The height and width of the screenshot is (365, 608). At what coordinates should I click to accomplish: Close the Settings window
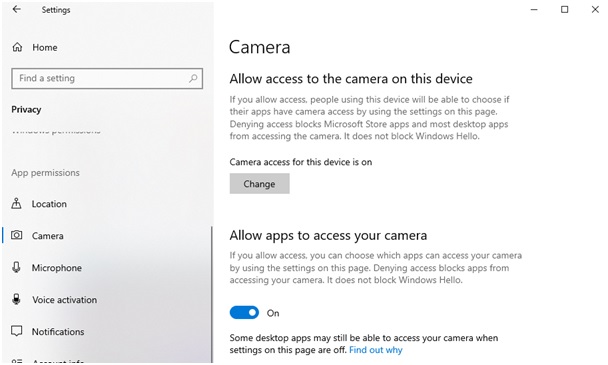[595, 9]
